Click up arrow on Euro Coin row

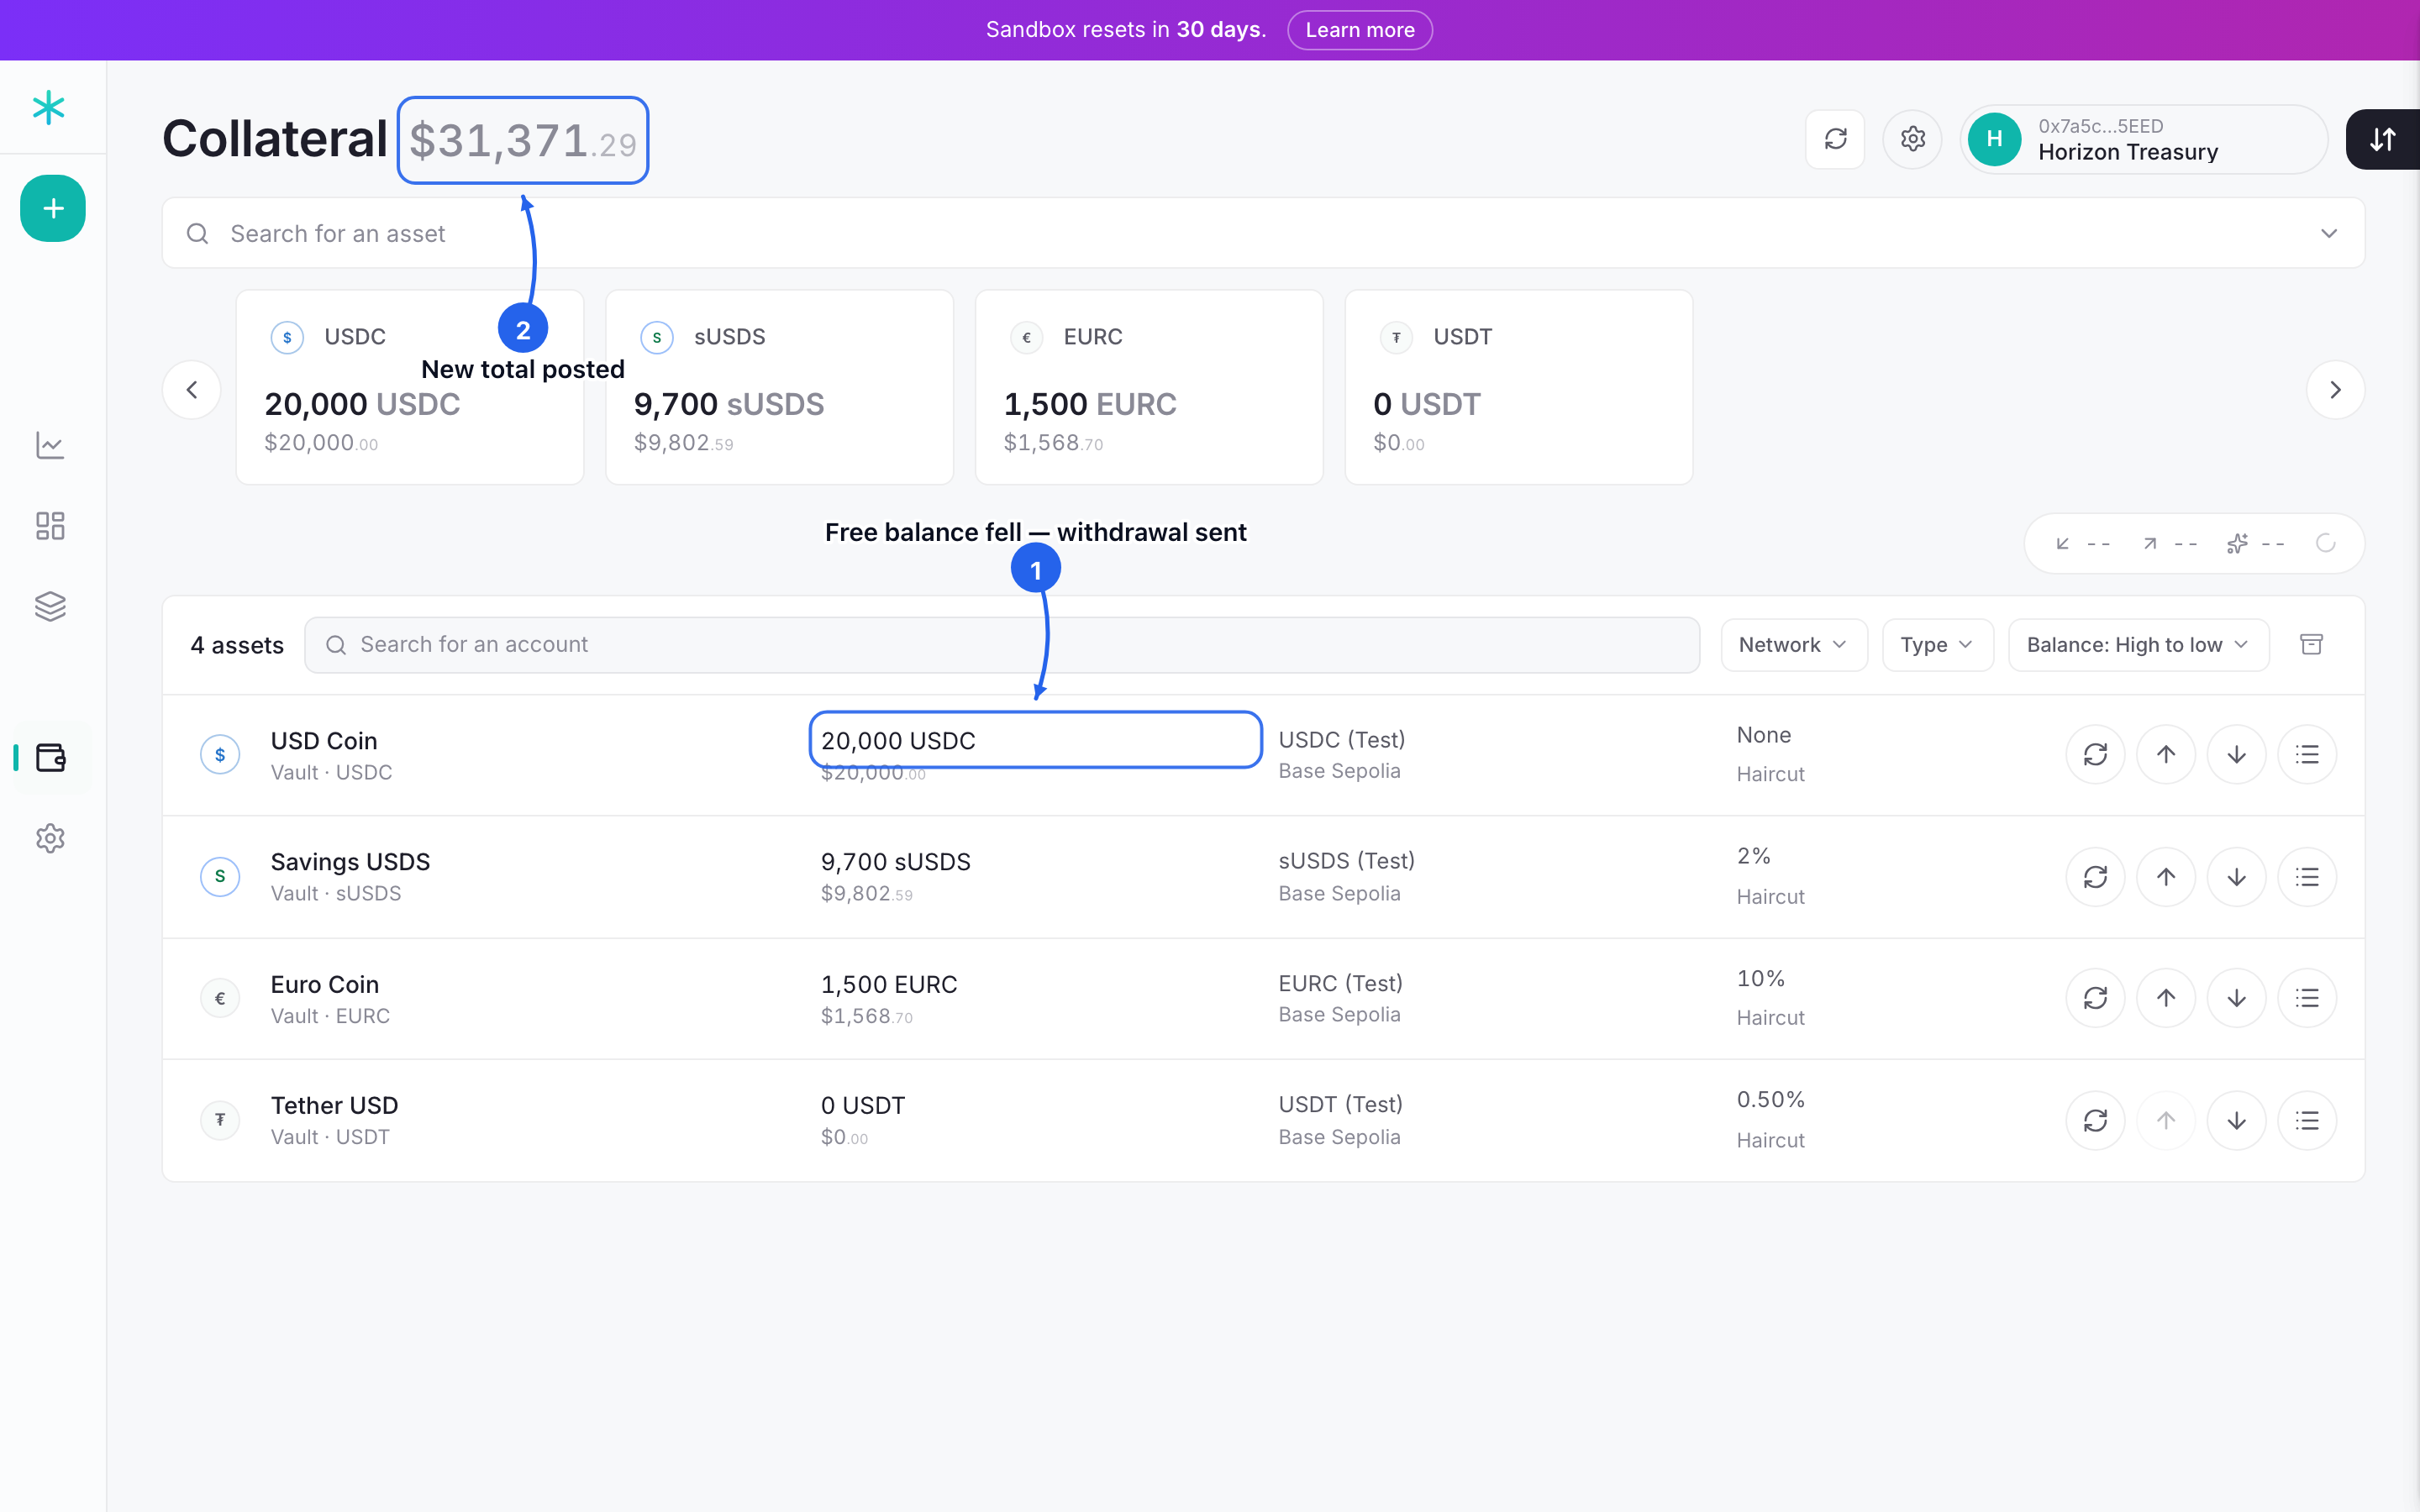point(2166,998)
